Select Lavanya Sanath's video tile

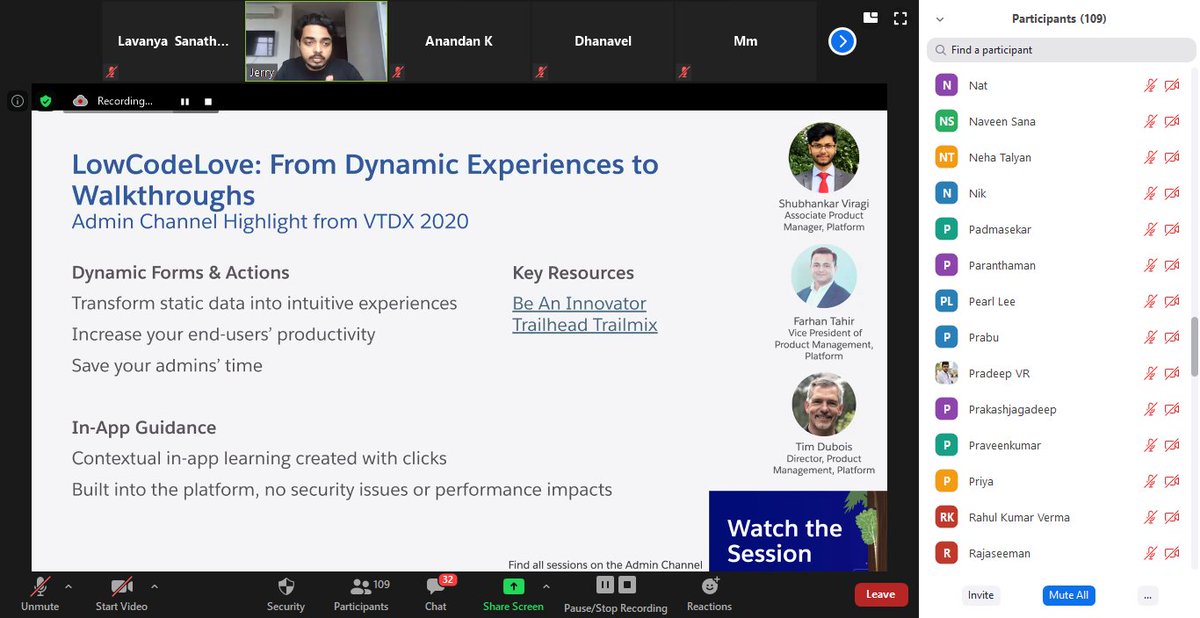click(x=173, y=41)
